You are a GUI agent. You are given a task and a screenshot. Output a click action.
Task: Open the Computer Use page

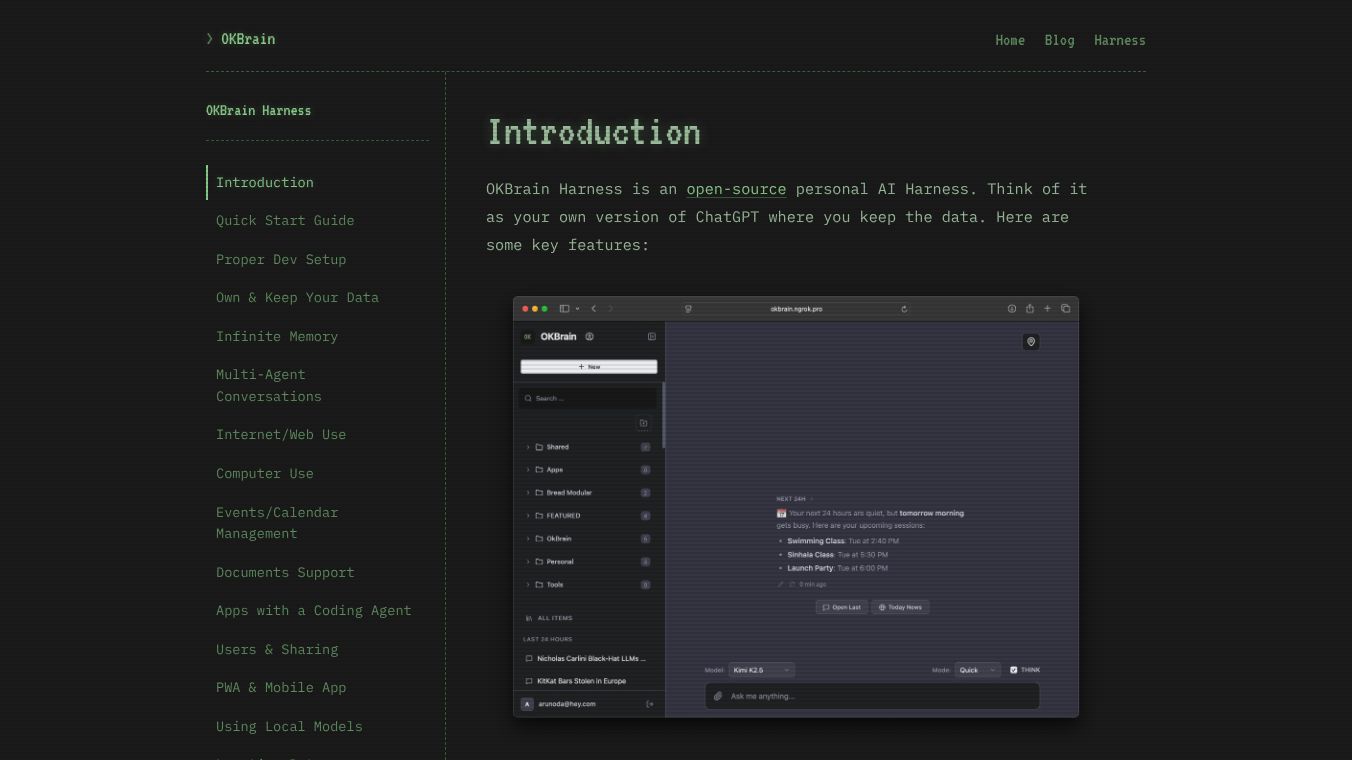coord(265,473)
